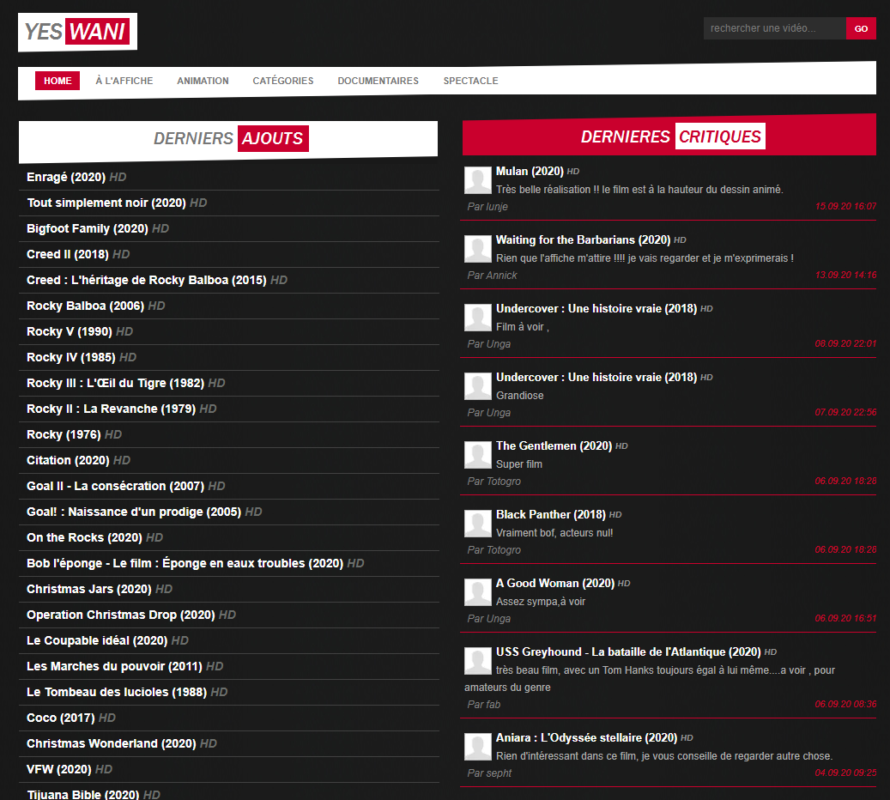Click the avatar next to The Gentlemen review

(477, 455)
